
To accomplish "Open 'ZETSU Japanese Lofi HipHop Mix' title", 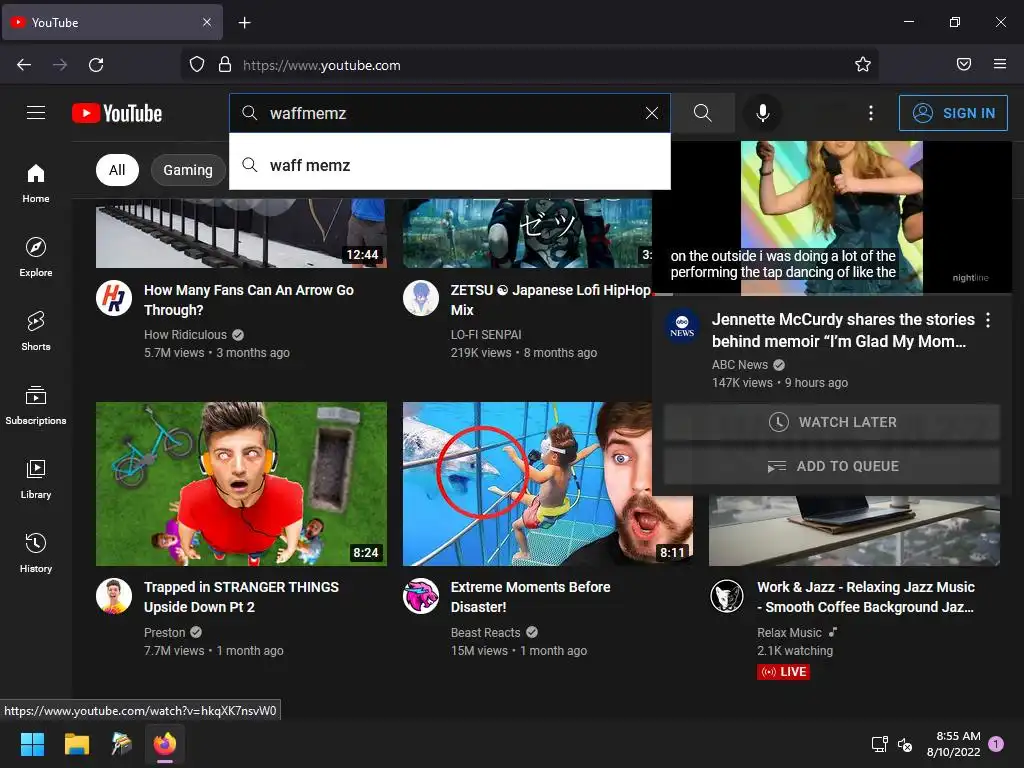I will (551, 300).
